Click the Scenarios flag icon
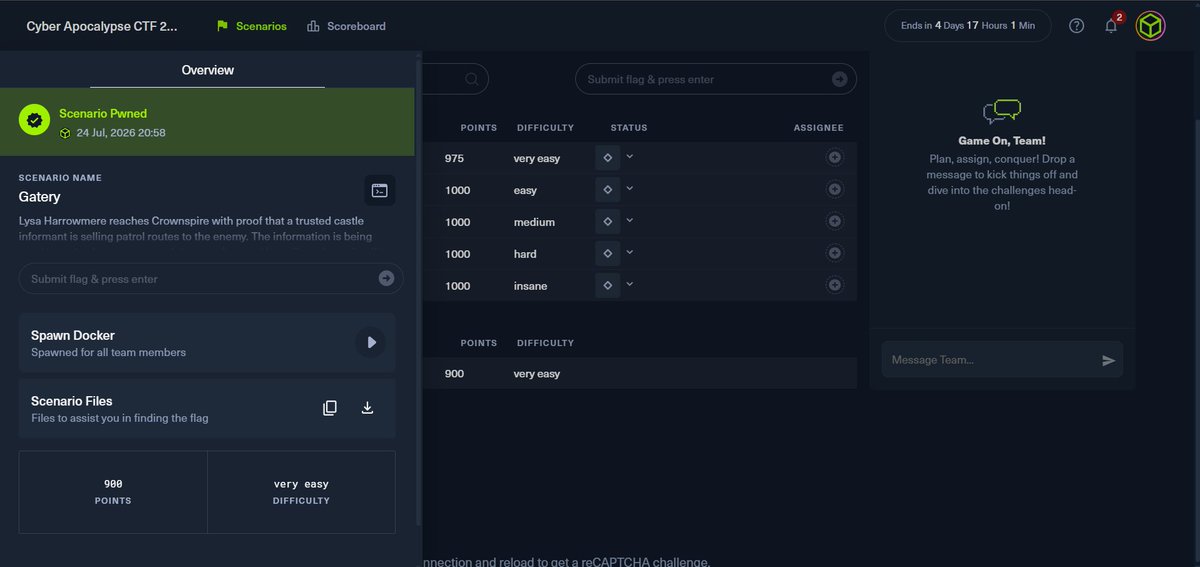This screenshot has height=567, width=1200. 222,26
